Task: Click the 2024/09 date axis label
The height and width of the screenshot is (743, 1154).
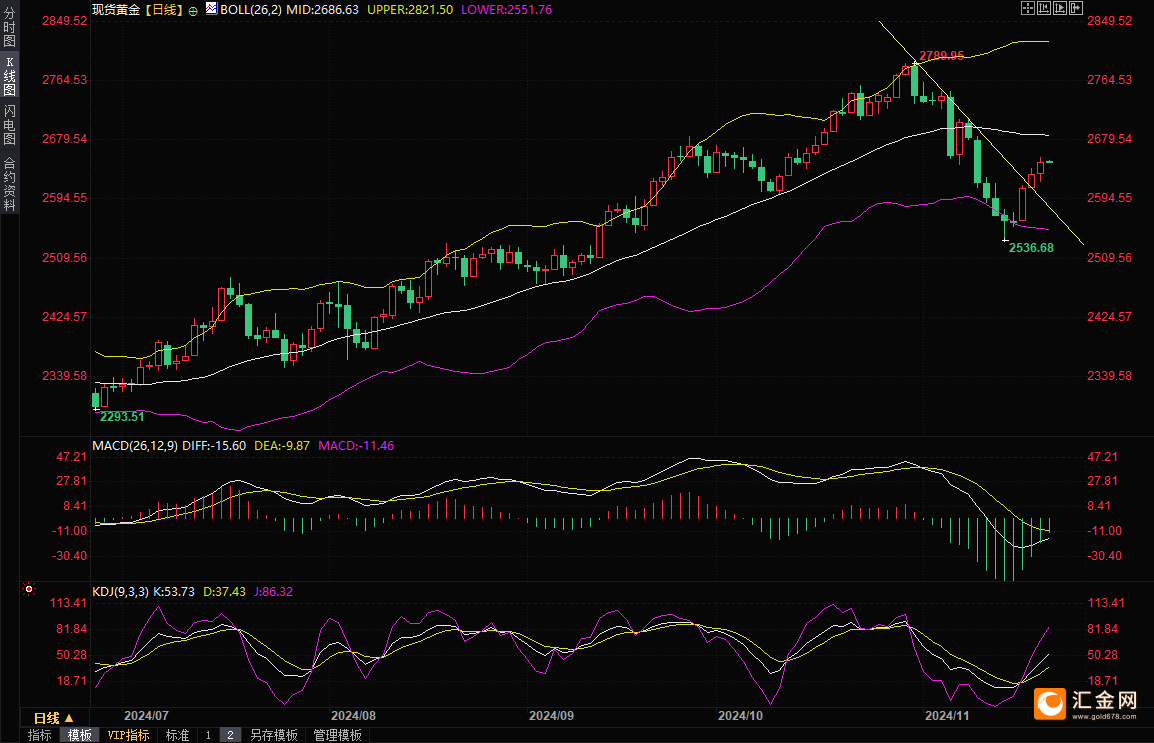Action: 551,715
